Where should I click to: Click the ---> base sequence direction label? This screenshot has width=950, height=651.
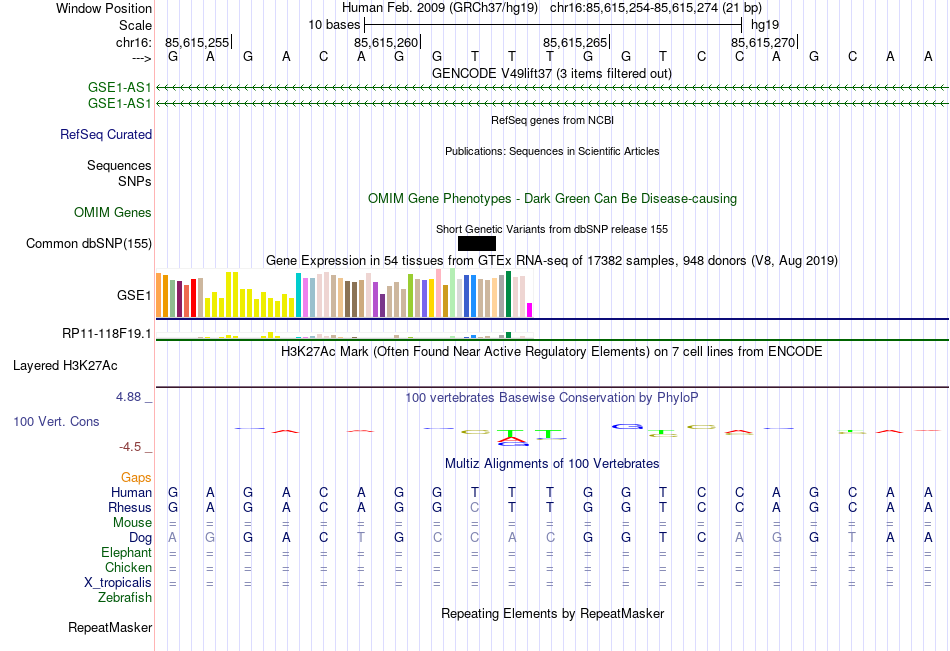coord(142,58)
